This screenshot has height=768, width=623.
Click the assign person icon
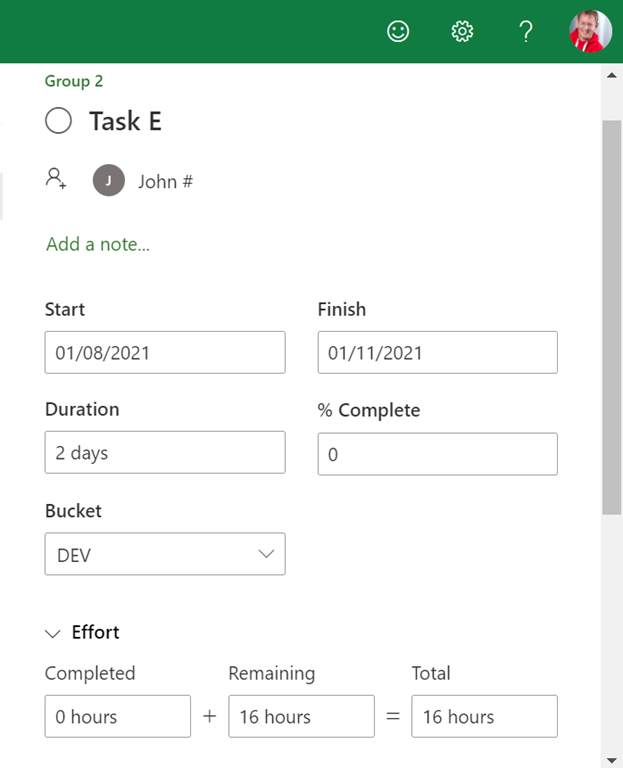point(56,179)
